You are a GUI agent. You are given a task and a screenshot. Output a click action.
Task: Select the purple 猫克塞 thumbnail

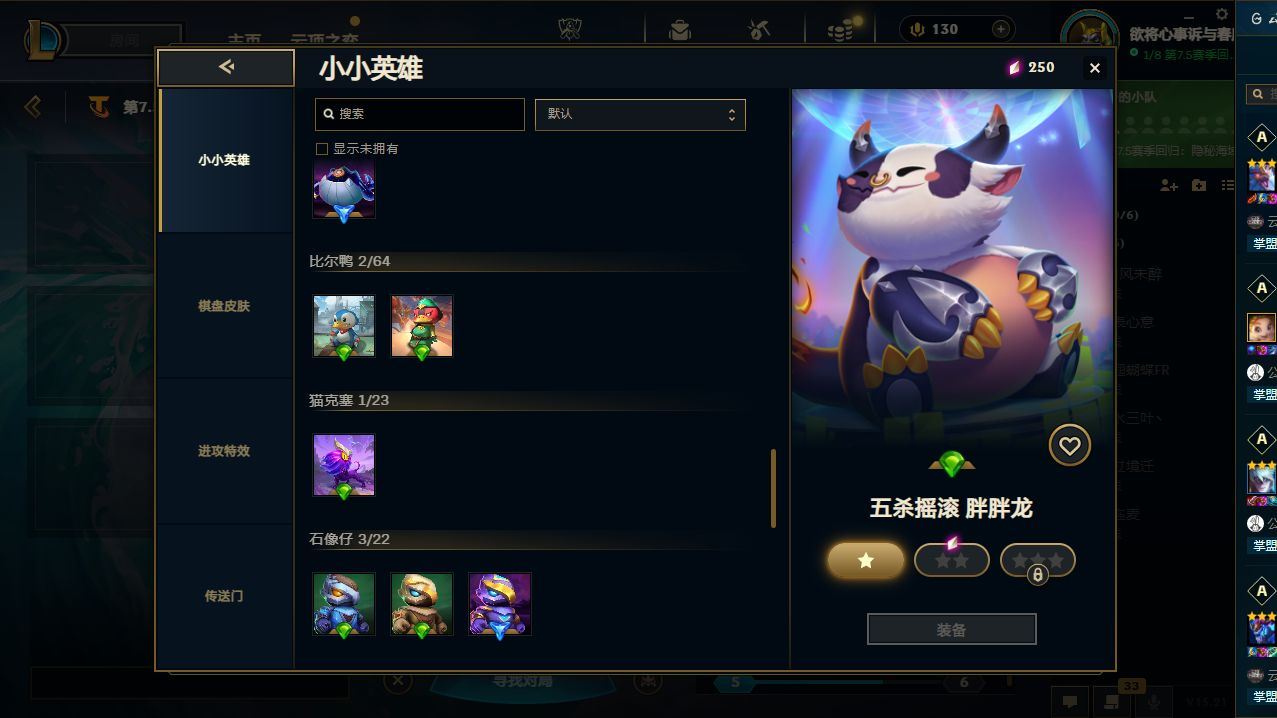click(344, 465)
